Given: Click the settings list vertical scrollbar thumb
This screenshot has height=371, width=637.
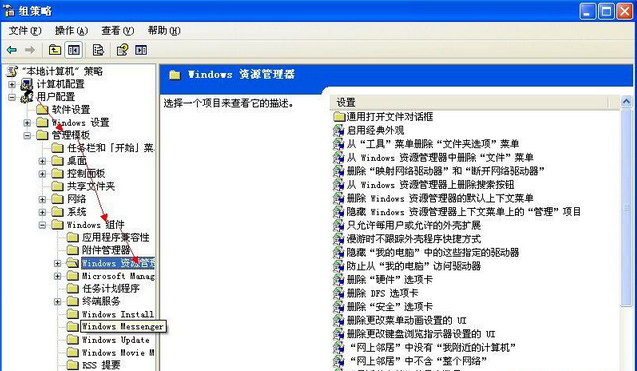Looking at the screenshot, I should [x=626, y=207].
